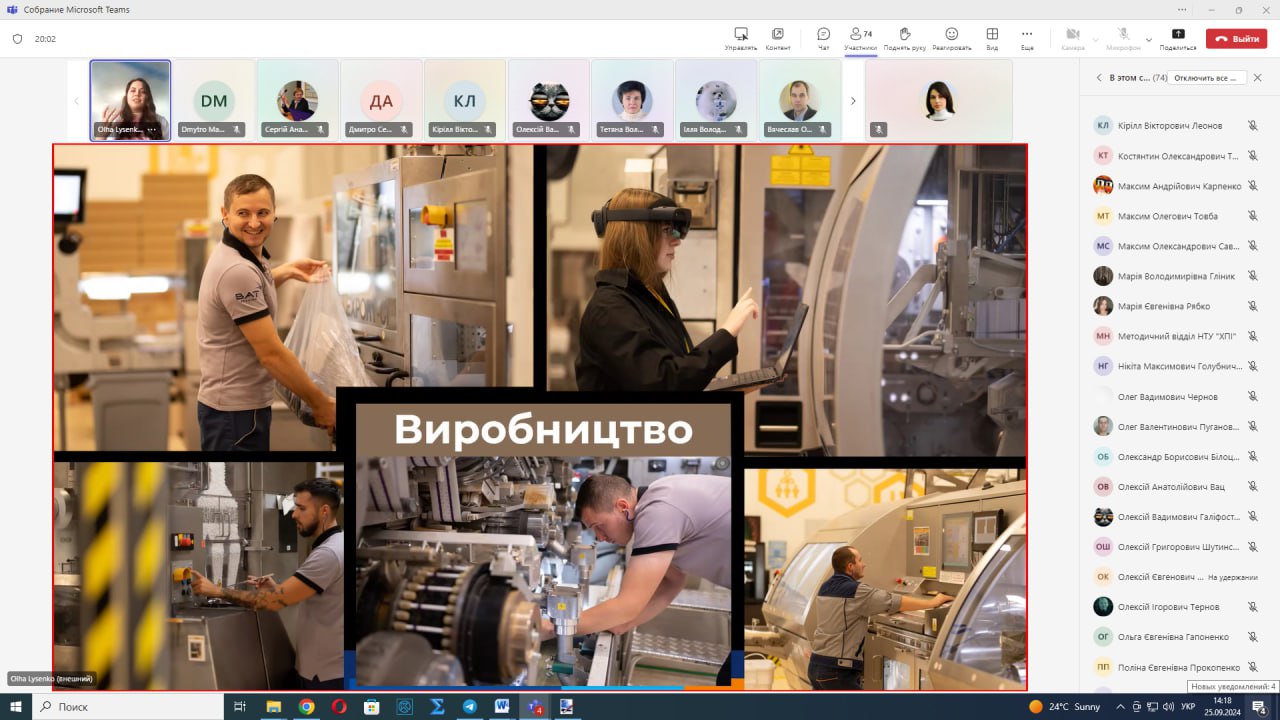Screen dimensions: 1280x720
Task: Select the Кіріла КЛ participant tile
Action: (x=465, y=100)
